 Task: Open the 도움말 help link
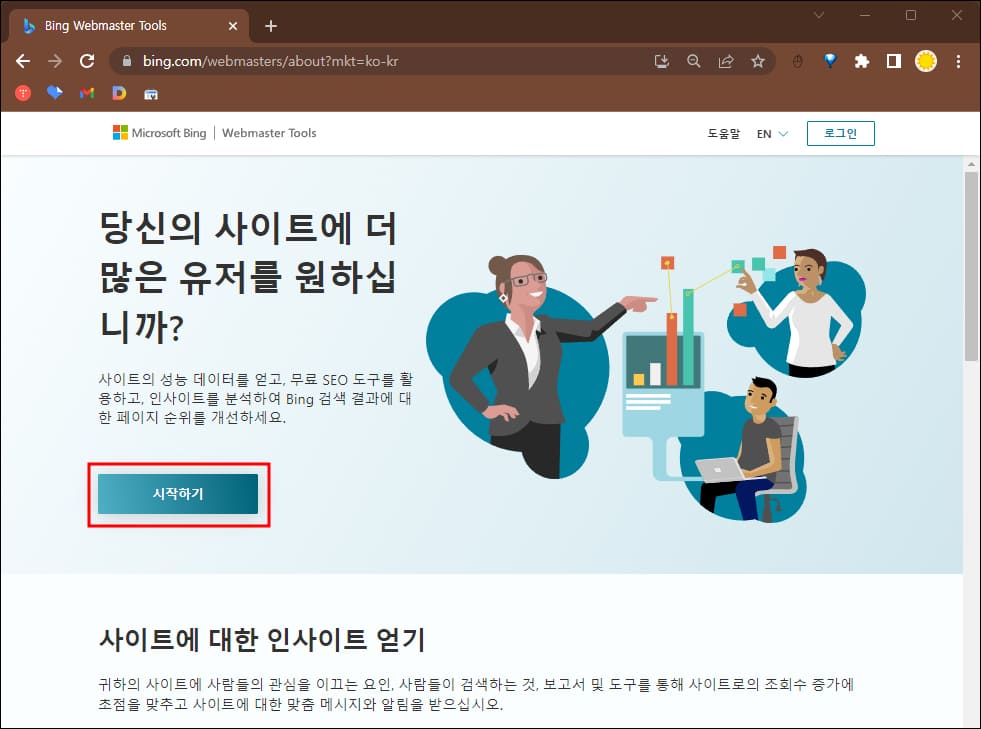(x=724, y=133)
